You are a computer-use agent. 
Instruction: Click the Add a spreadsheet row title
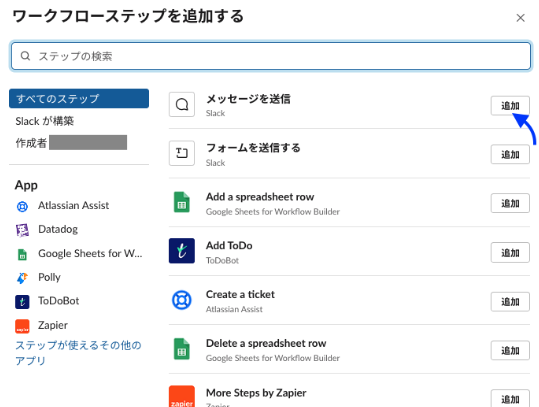click(x=260, y=197)
